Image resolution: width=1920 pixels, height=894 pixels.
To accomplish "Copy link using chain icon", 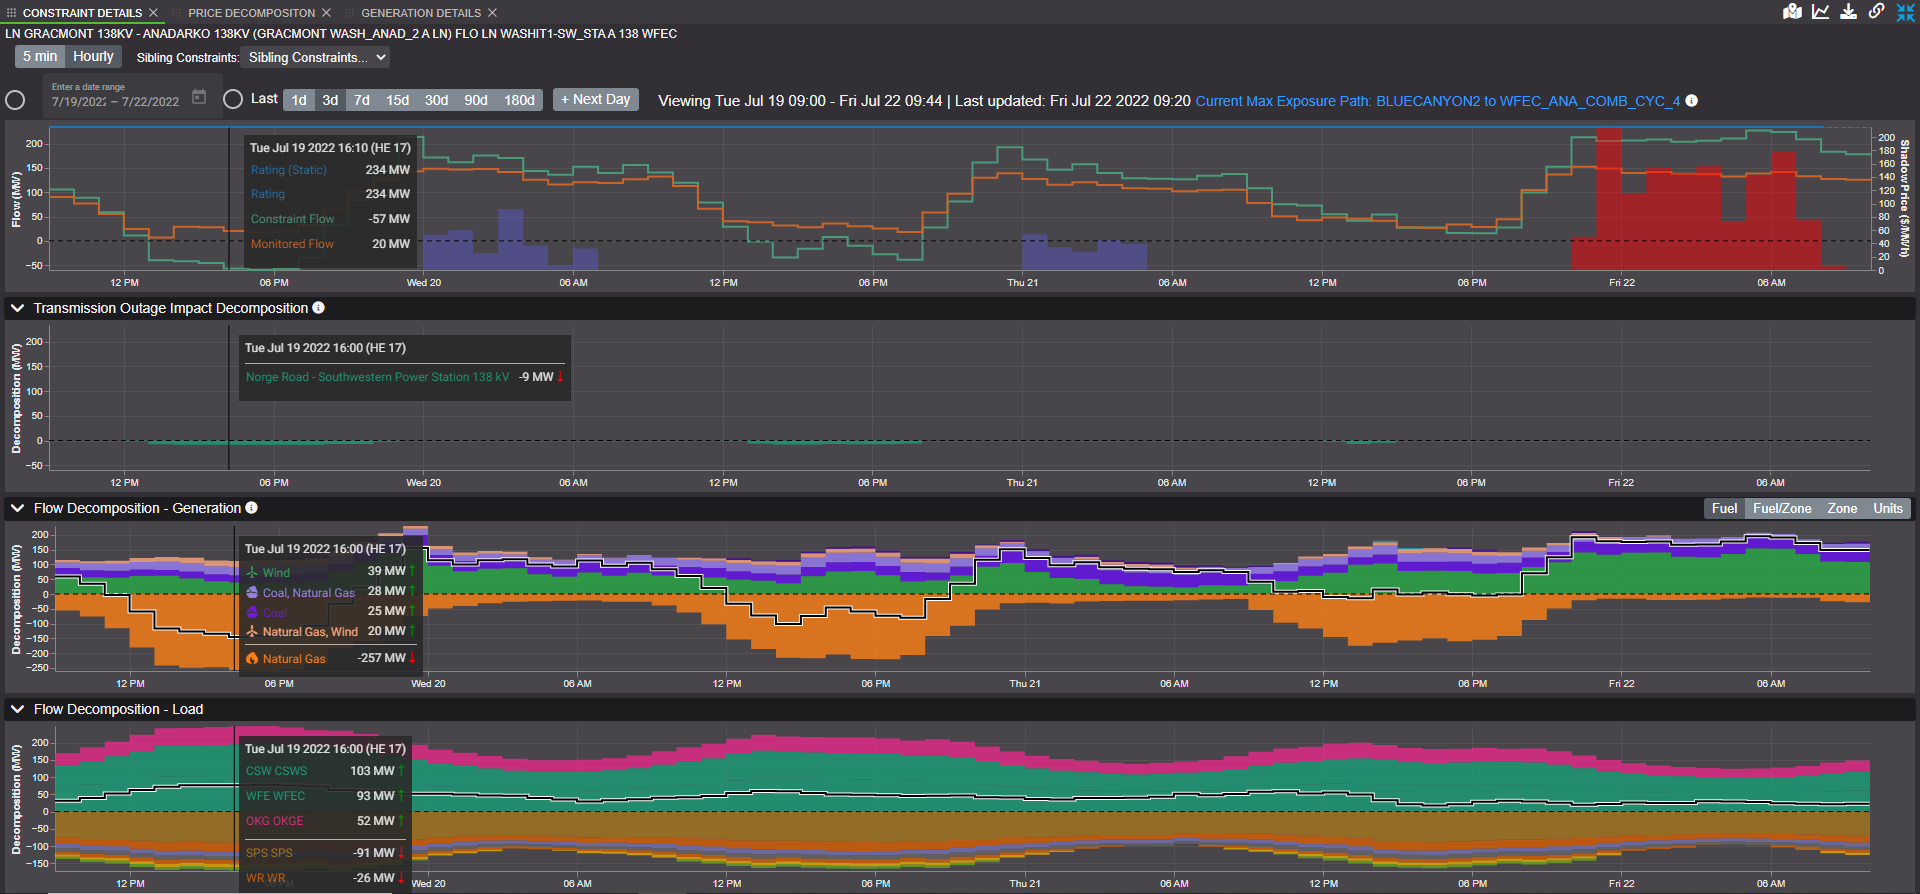I will click(1876, 12).
